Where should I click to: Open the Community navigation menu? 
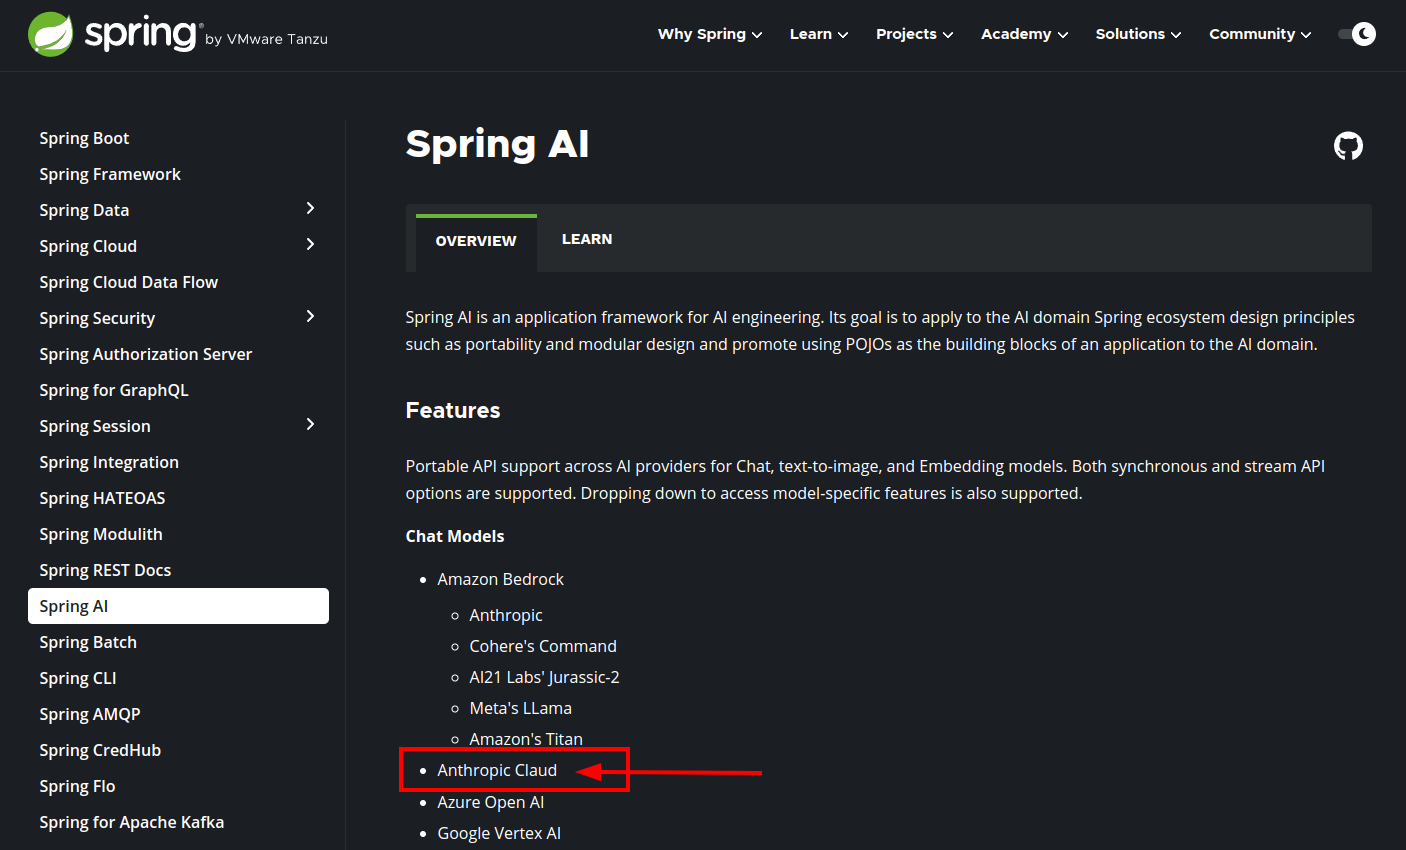(1260, 34)
